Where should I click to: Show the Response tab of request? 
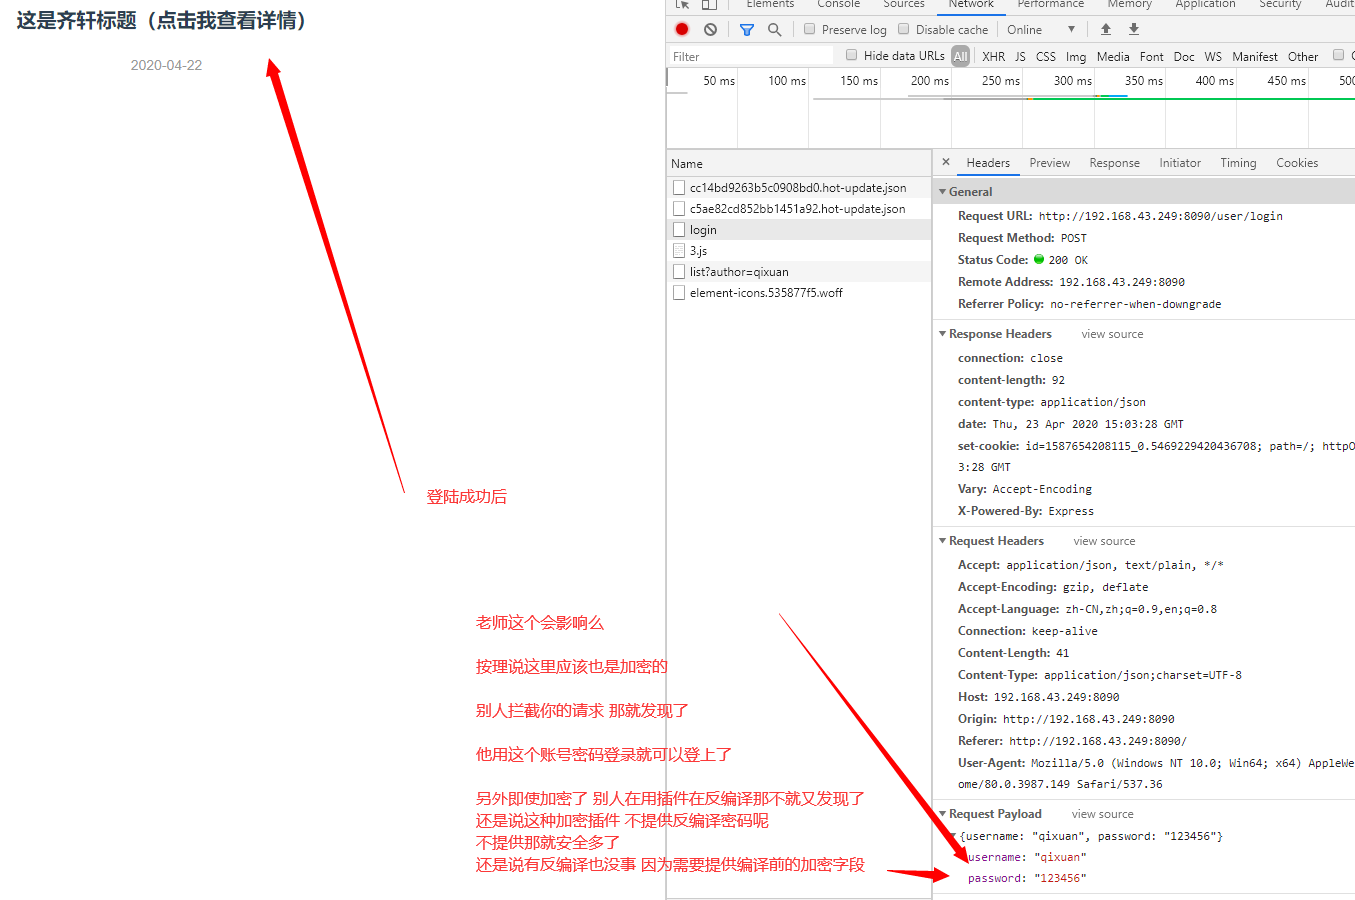[x=1114, y=163]
